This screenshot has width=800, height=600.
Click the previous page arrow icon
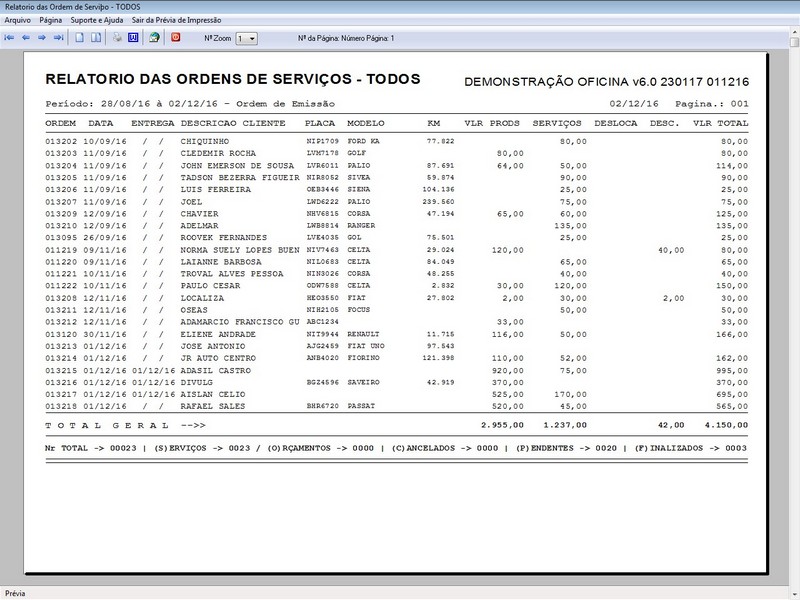click(25, 38)
